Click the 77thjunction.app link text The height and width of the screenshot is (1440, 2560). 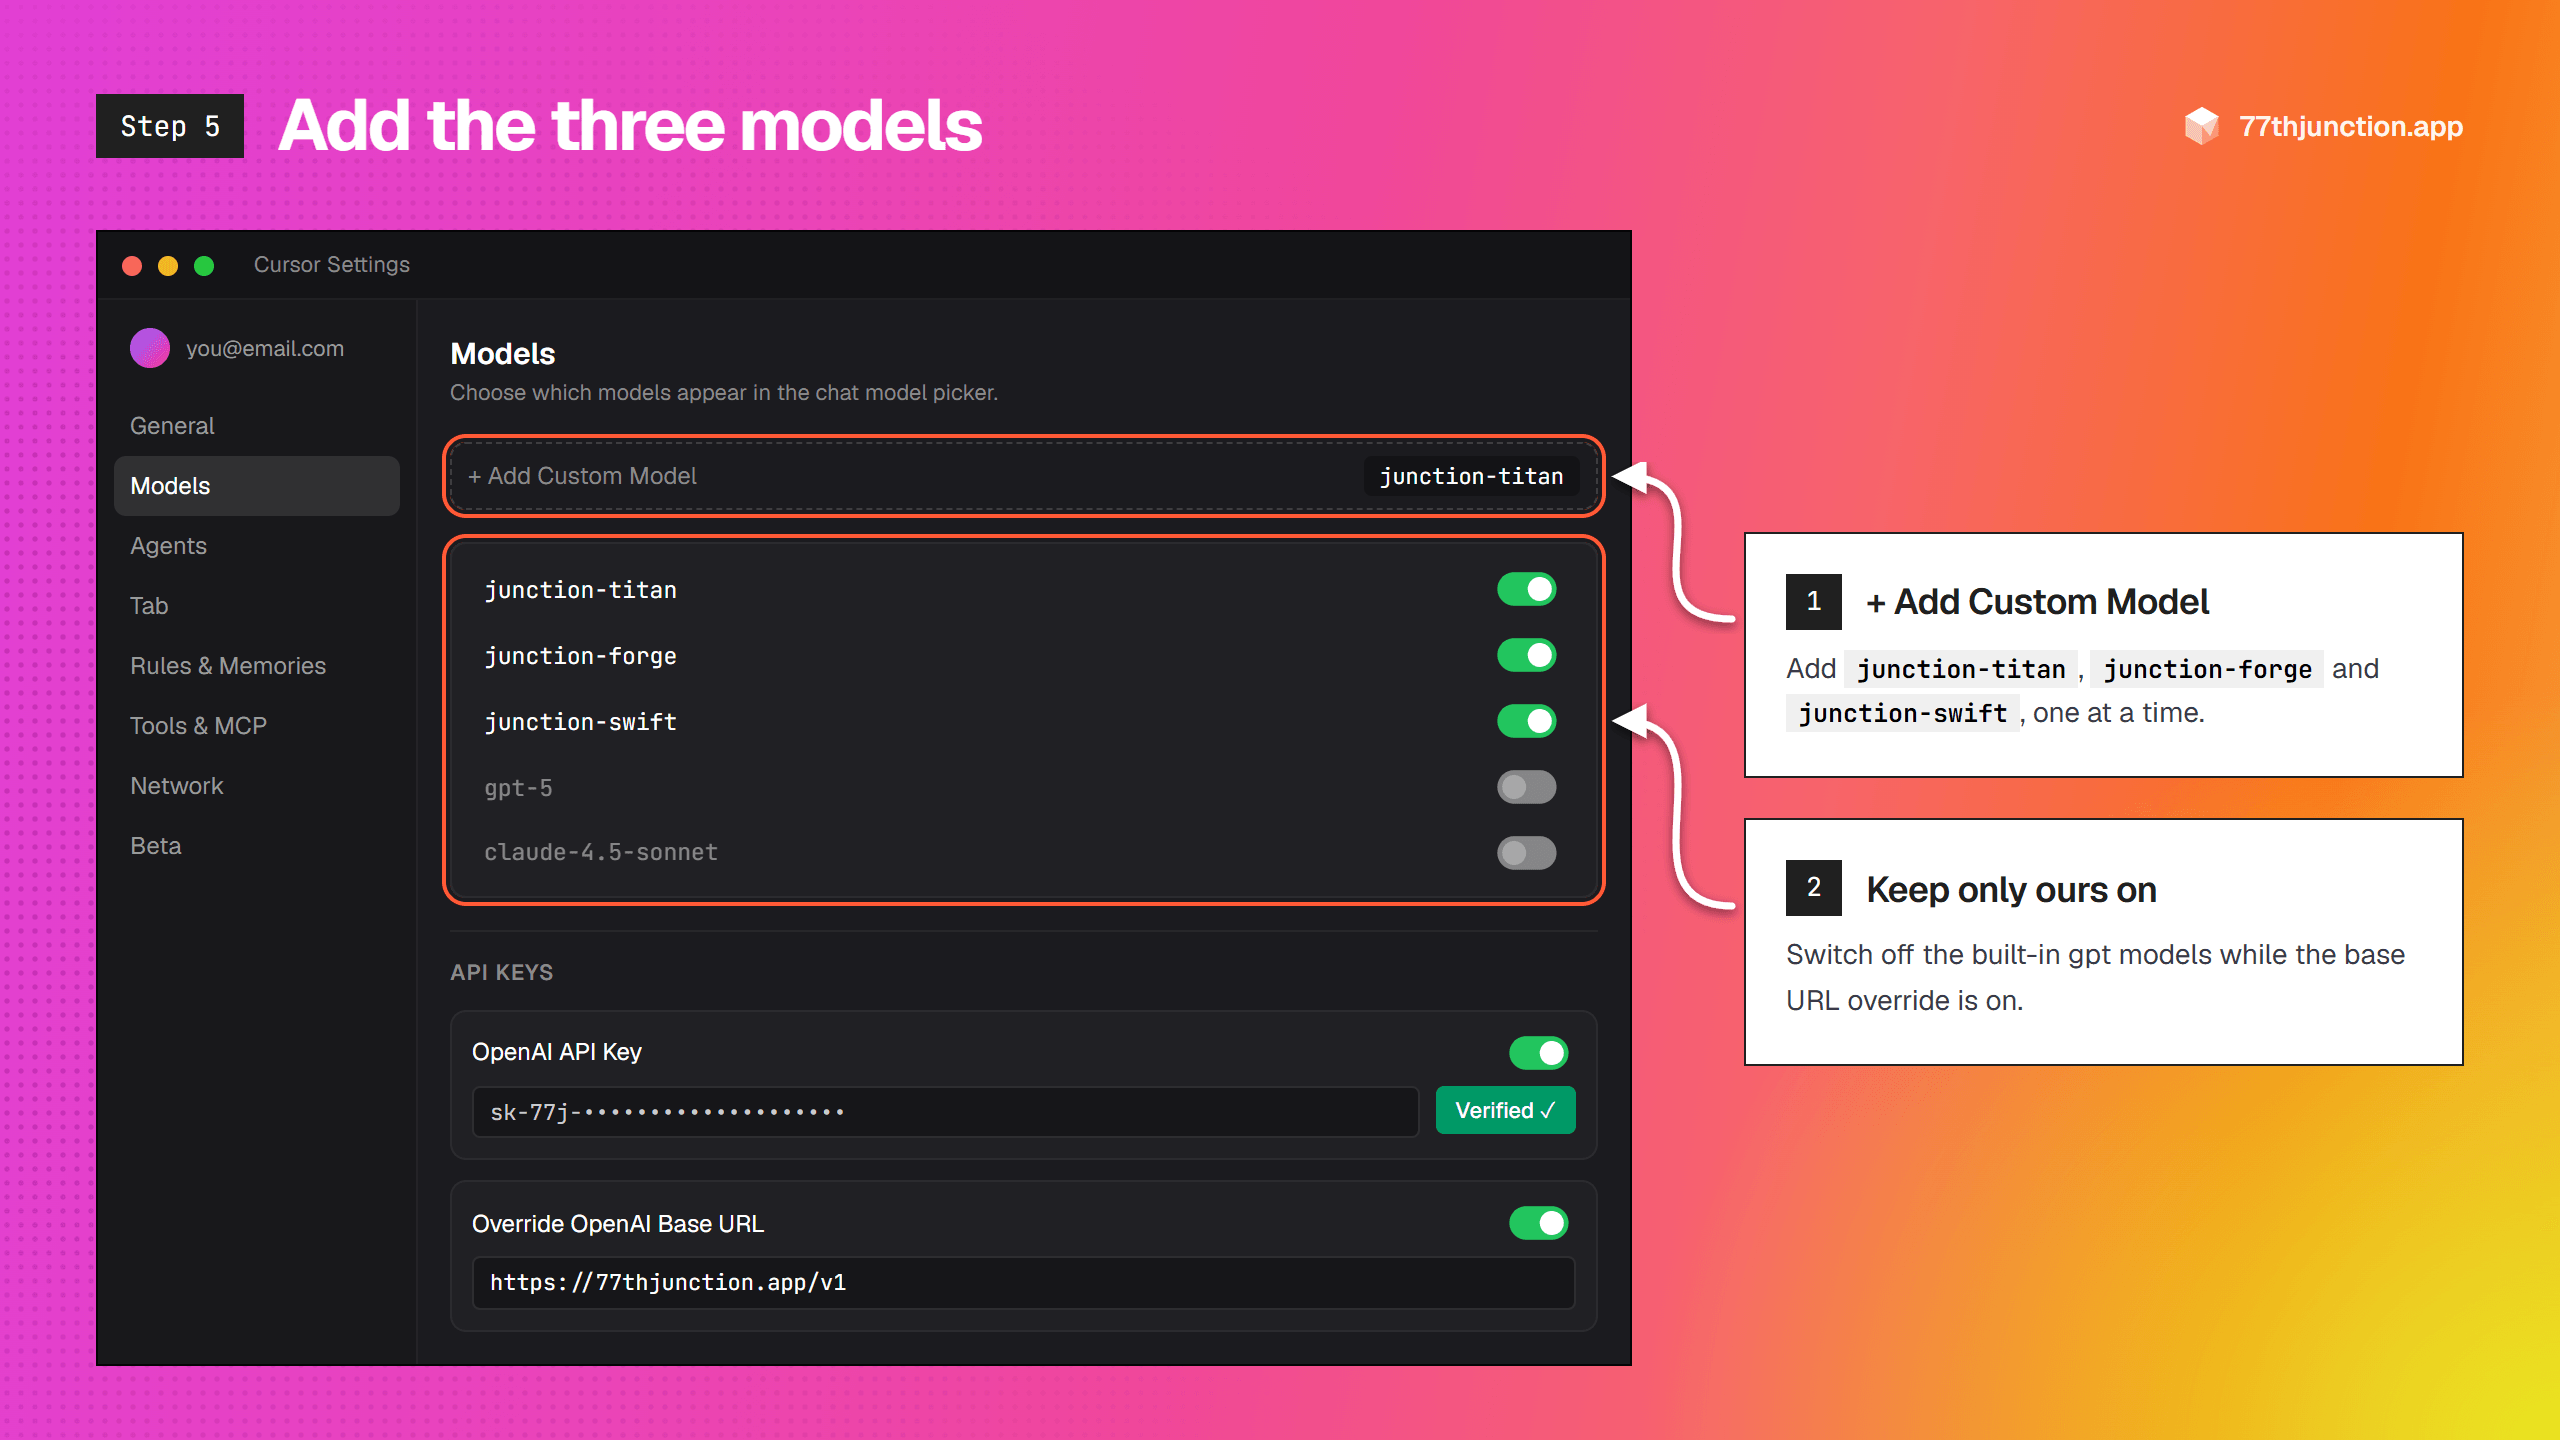click(2350, 127)
